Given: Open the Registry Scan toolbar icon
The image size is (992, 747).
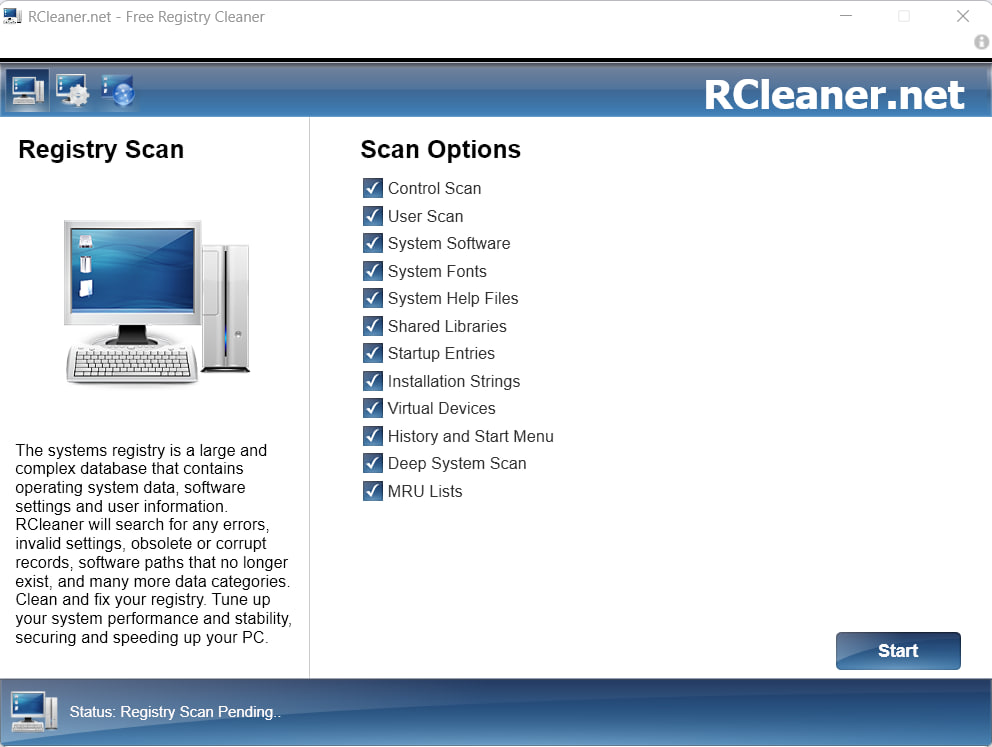Looking at the screenshot, I should (27, 90).
